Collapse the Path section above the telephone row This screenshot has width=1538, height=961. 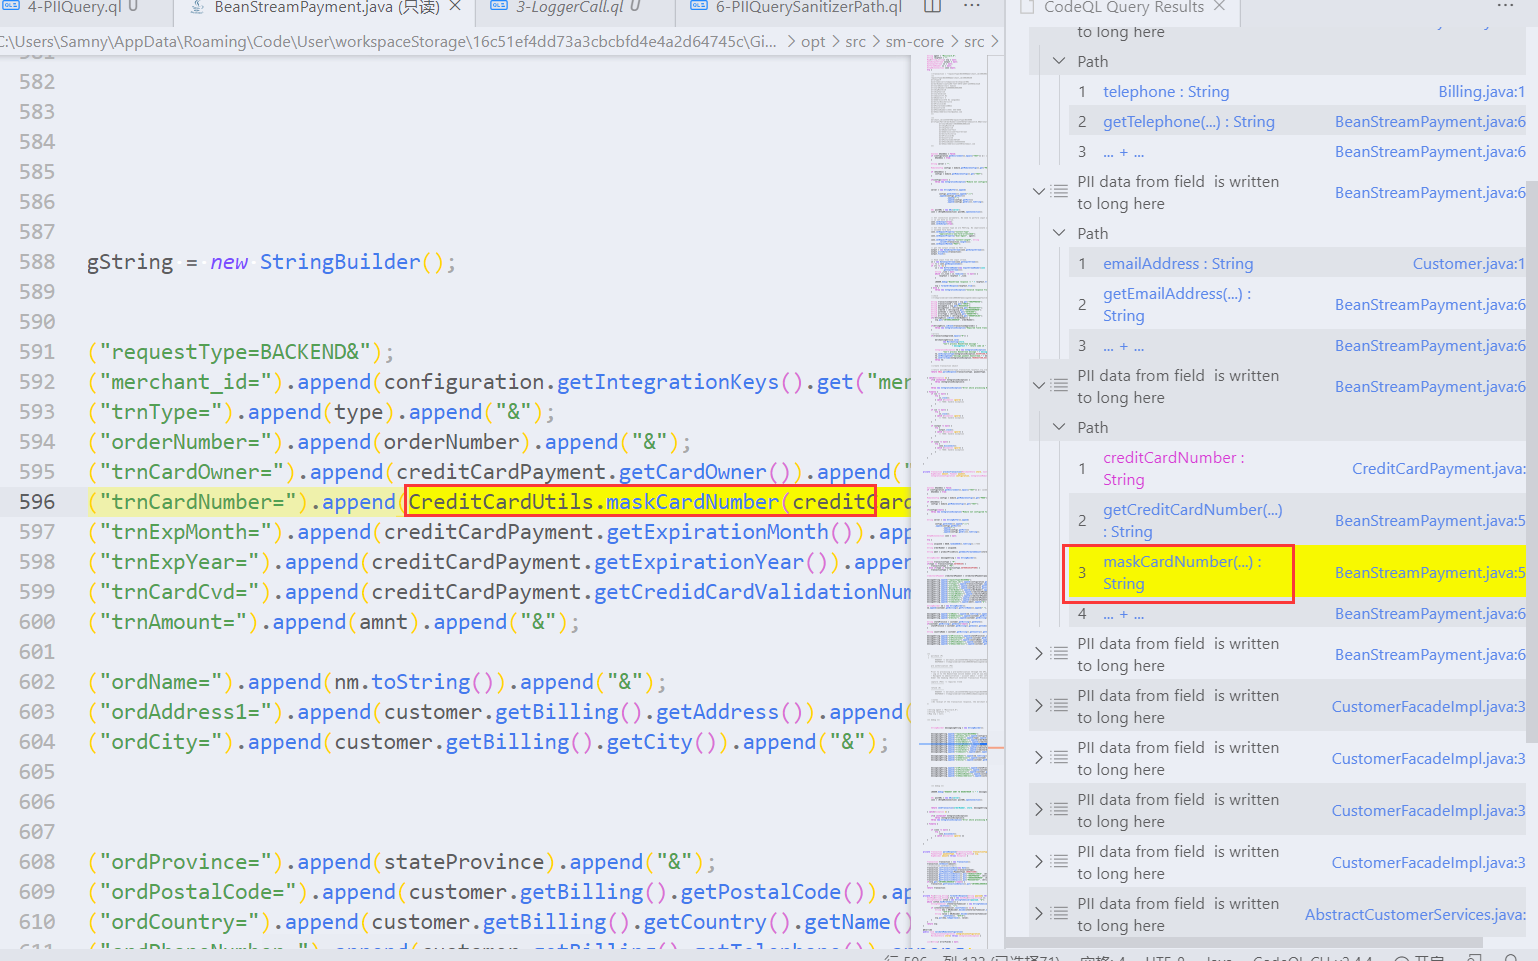click(1059, 61)
